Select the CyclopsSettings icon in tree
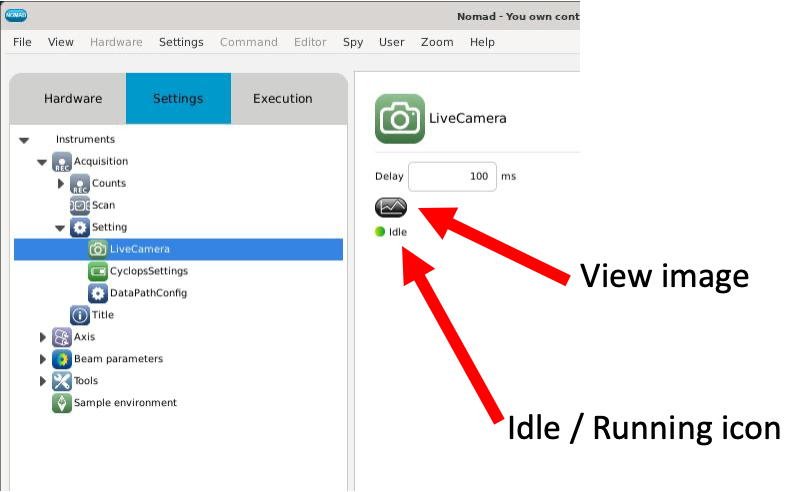The width and height of the screenshot is (806, 492). [98, 271]
